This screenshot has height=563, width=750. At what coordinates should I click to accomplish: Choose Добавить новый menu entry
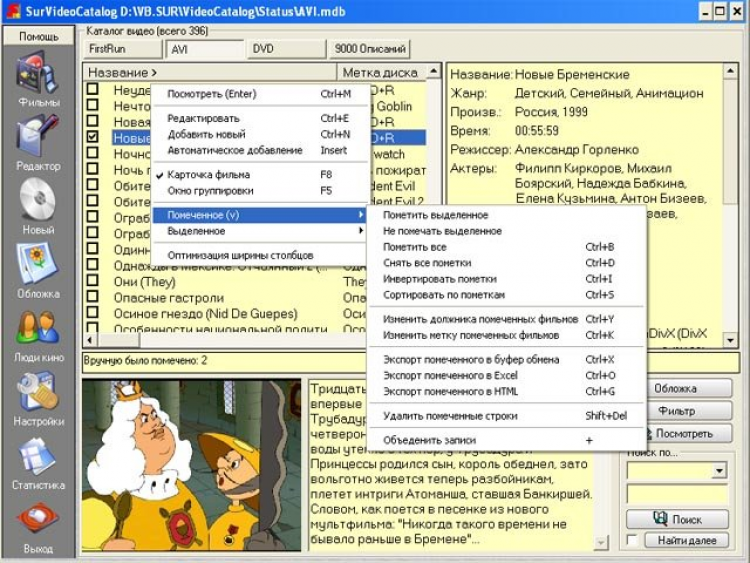(261, 134)
